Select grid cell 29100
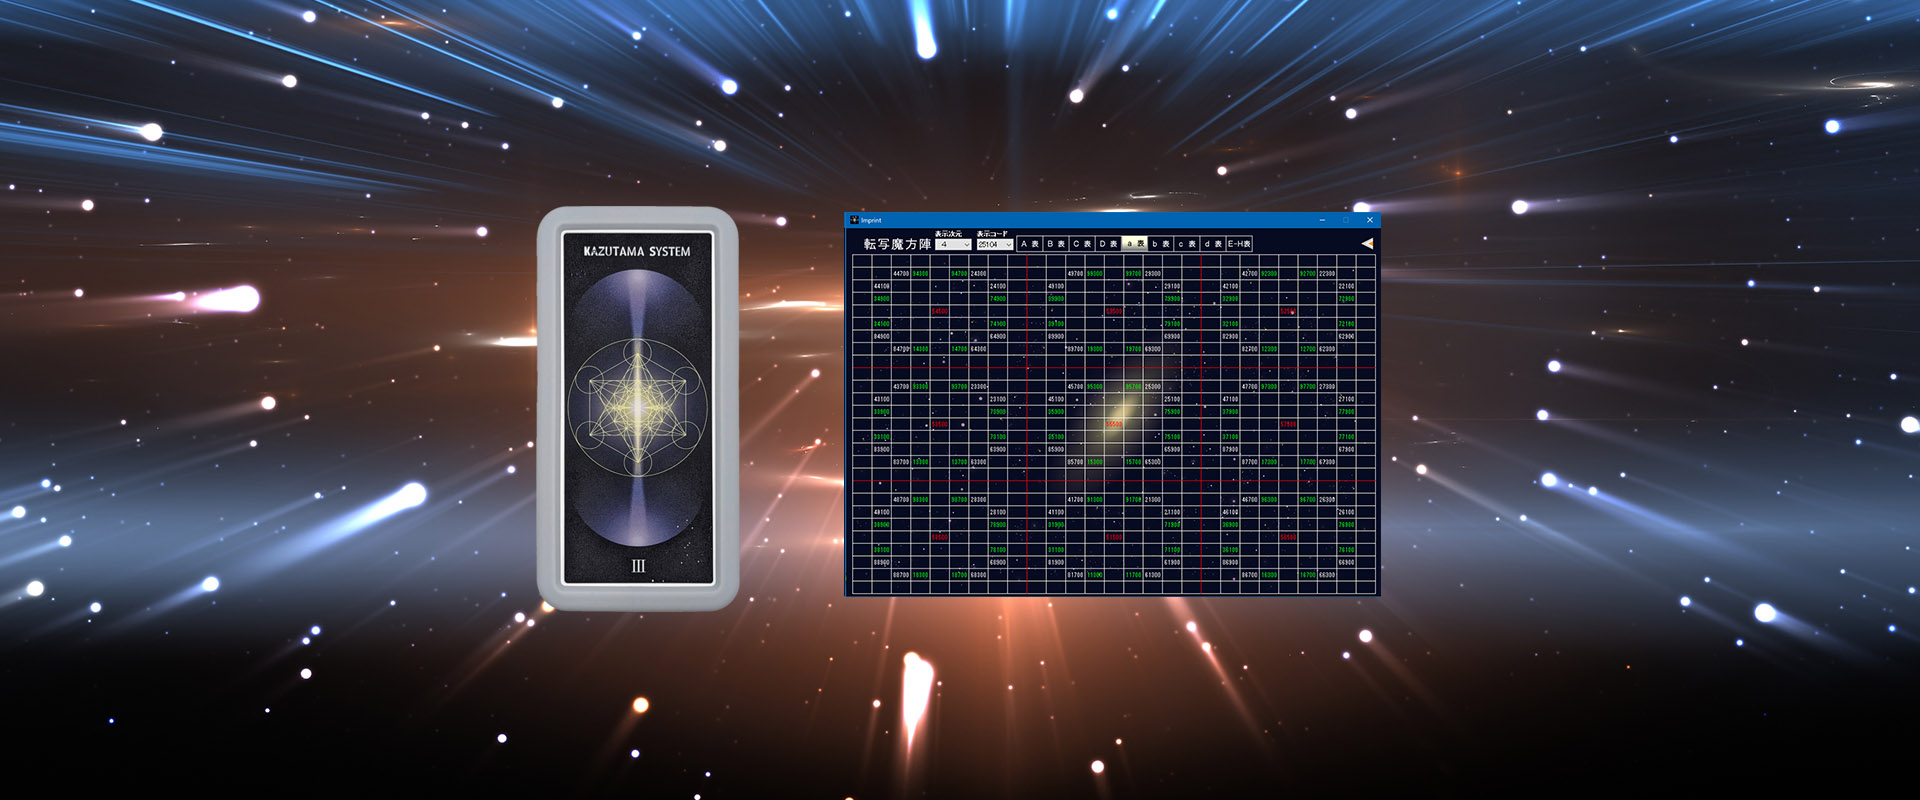The height and width of the screenshot is (800, 1920). click(x=1173, y=286)
